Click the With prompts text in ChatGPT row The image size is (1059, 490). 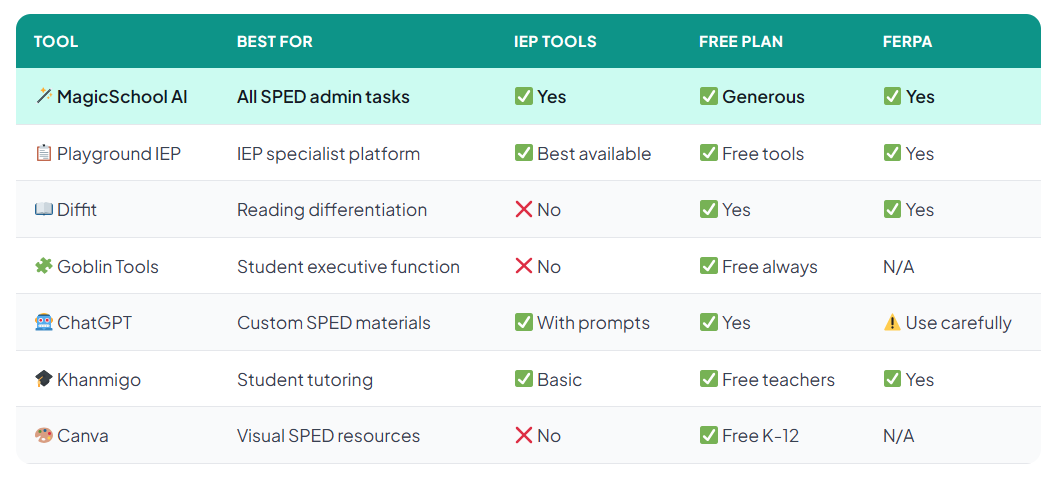coord(594,323)
